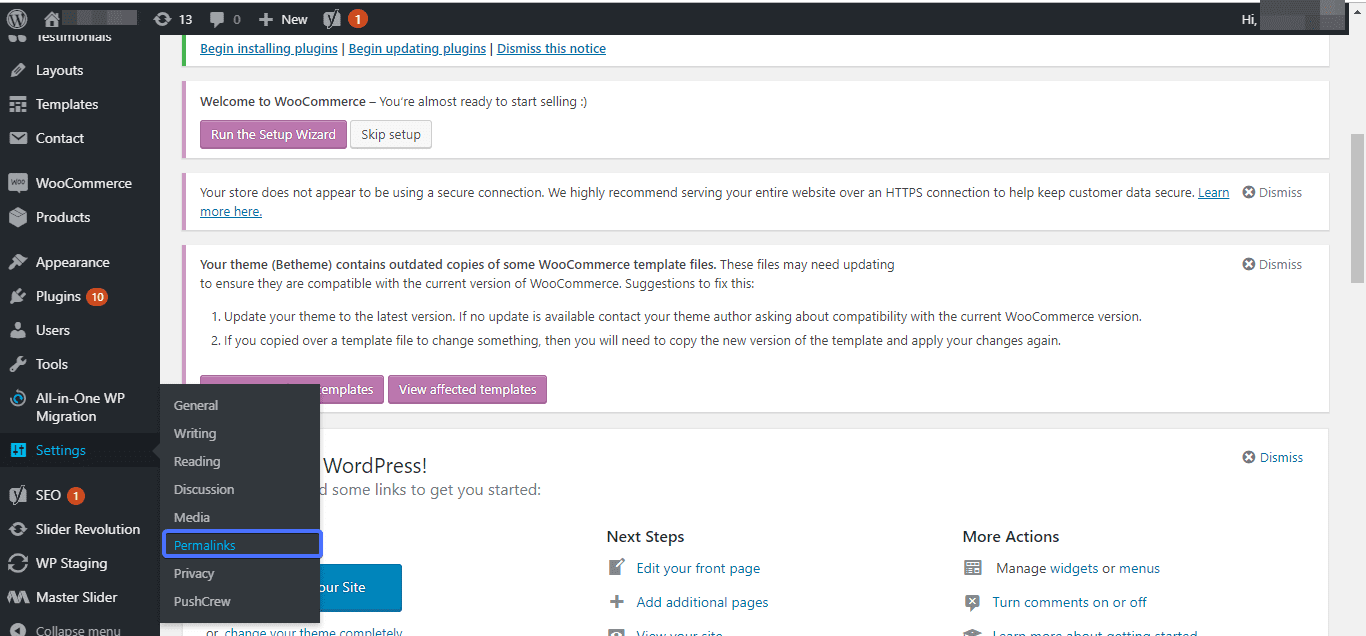Click the Master Slider icon in sidebar
The height and width of the screenshot is (636, 1366).
tap(17, 597)
